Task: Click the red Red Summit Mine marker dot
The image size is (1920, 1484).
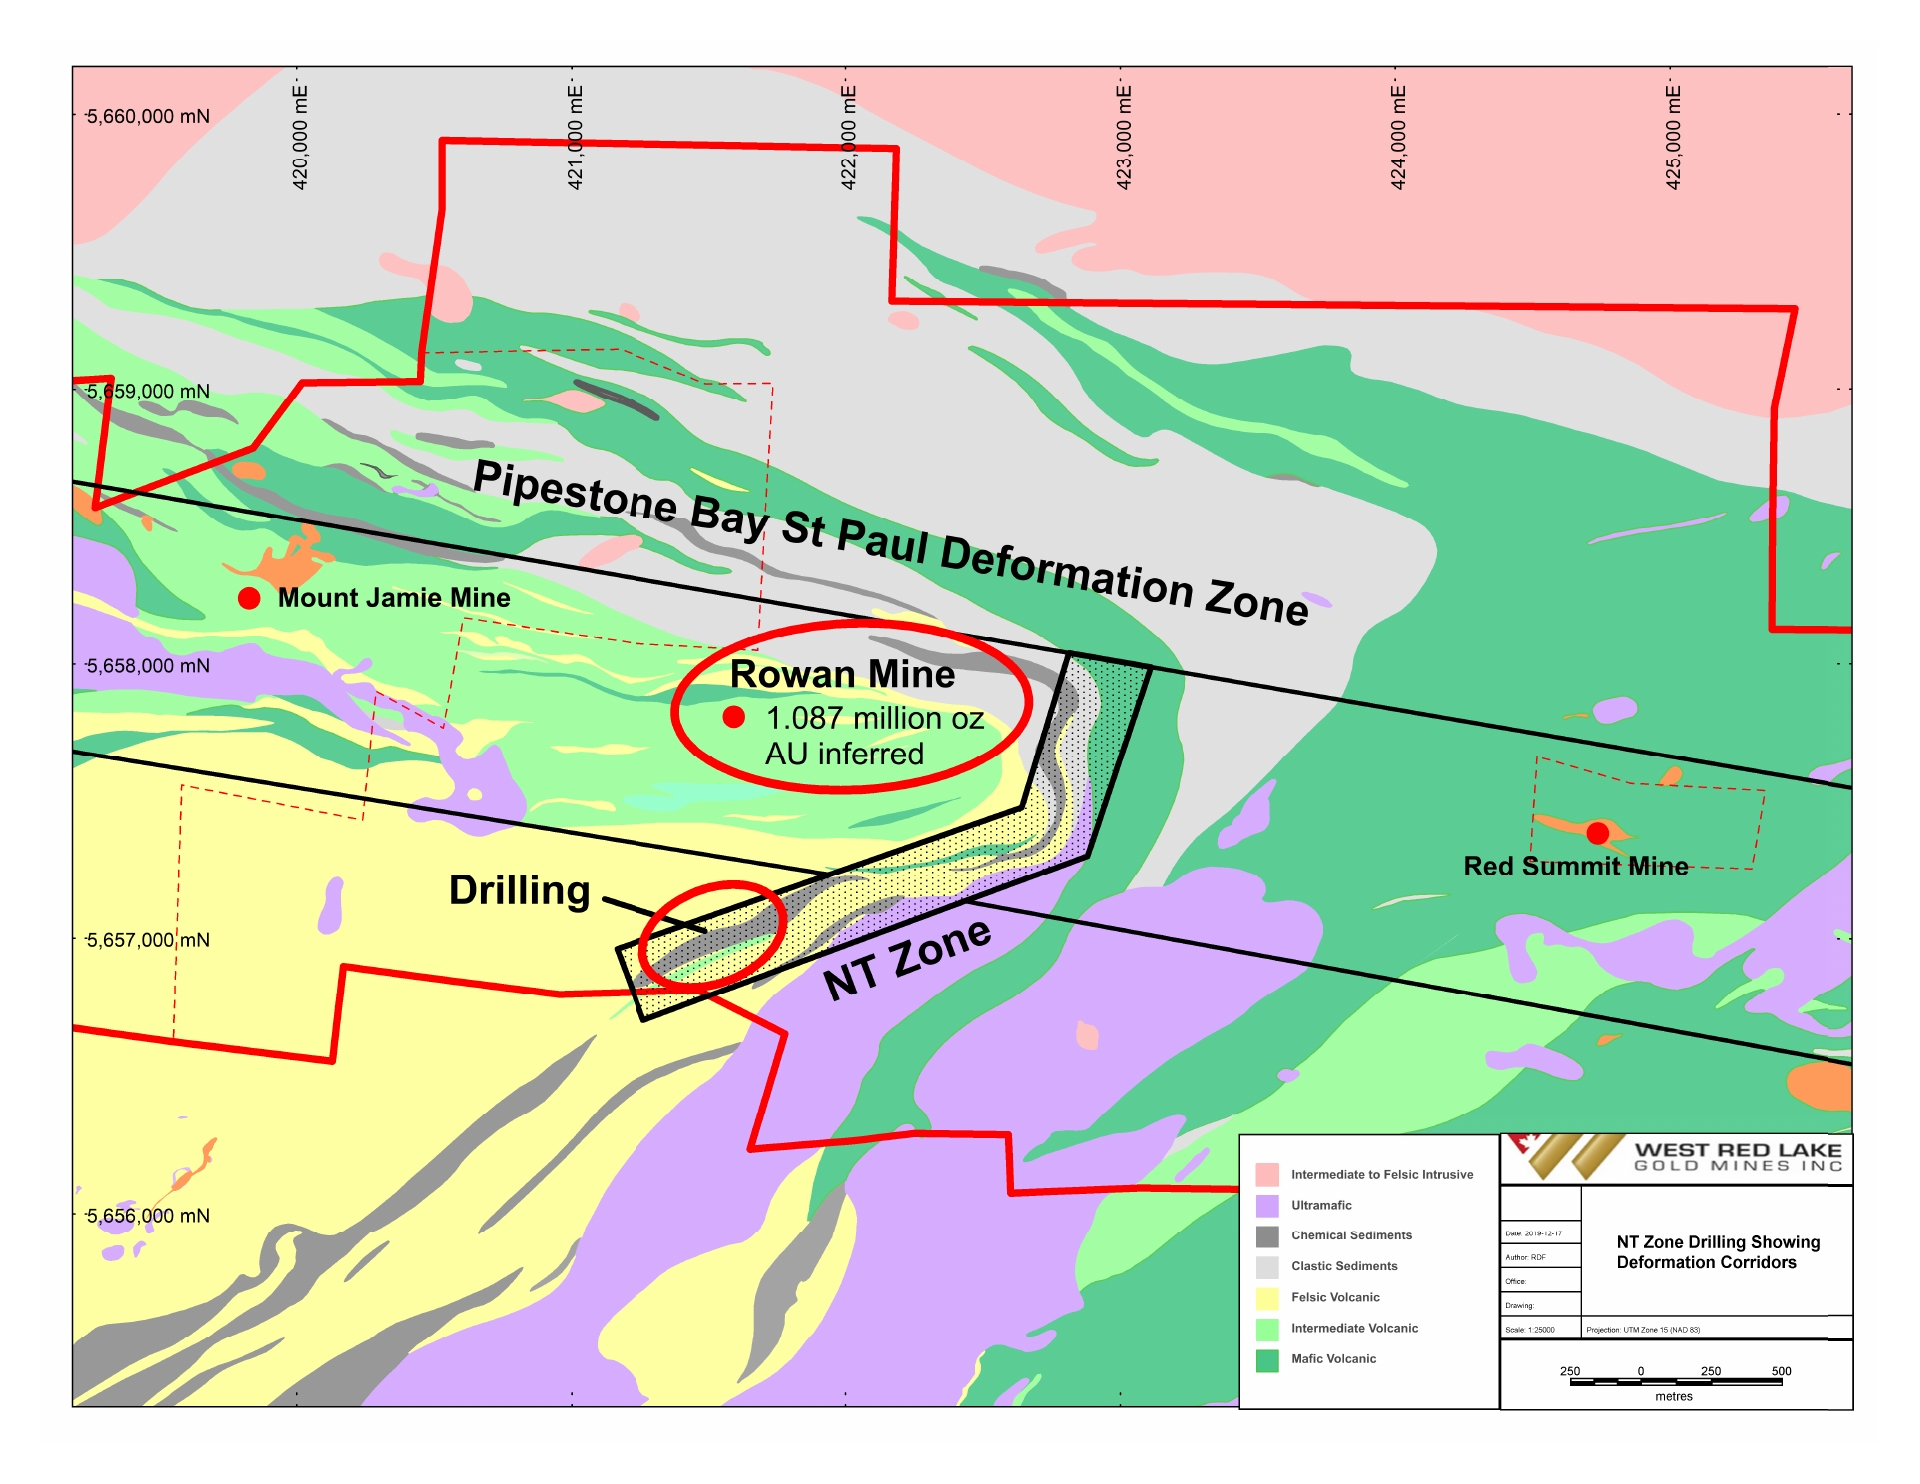Action: pyautogui.click(x=1598, y=833)
